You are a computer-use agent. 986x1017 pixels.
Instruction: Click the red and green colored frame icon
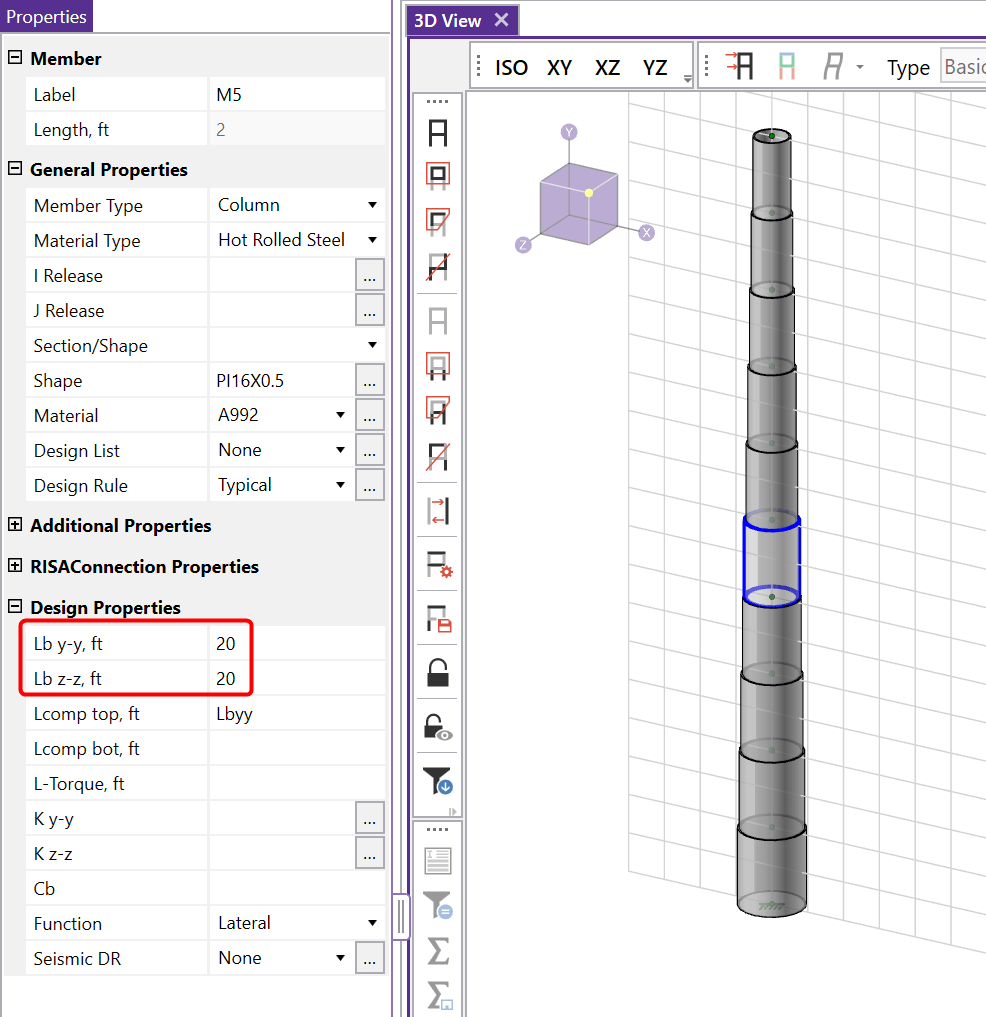(x=787, y=67)
